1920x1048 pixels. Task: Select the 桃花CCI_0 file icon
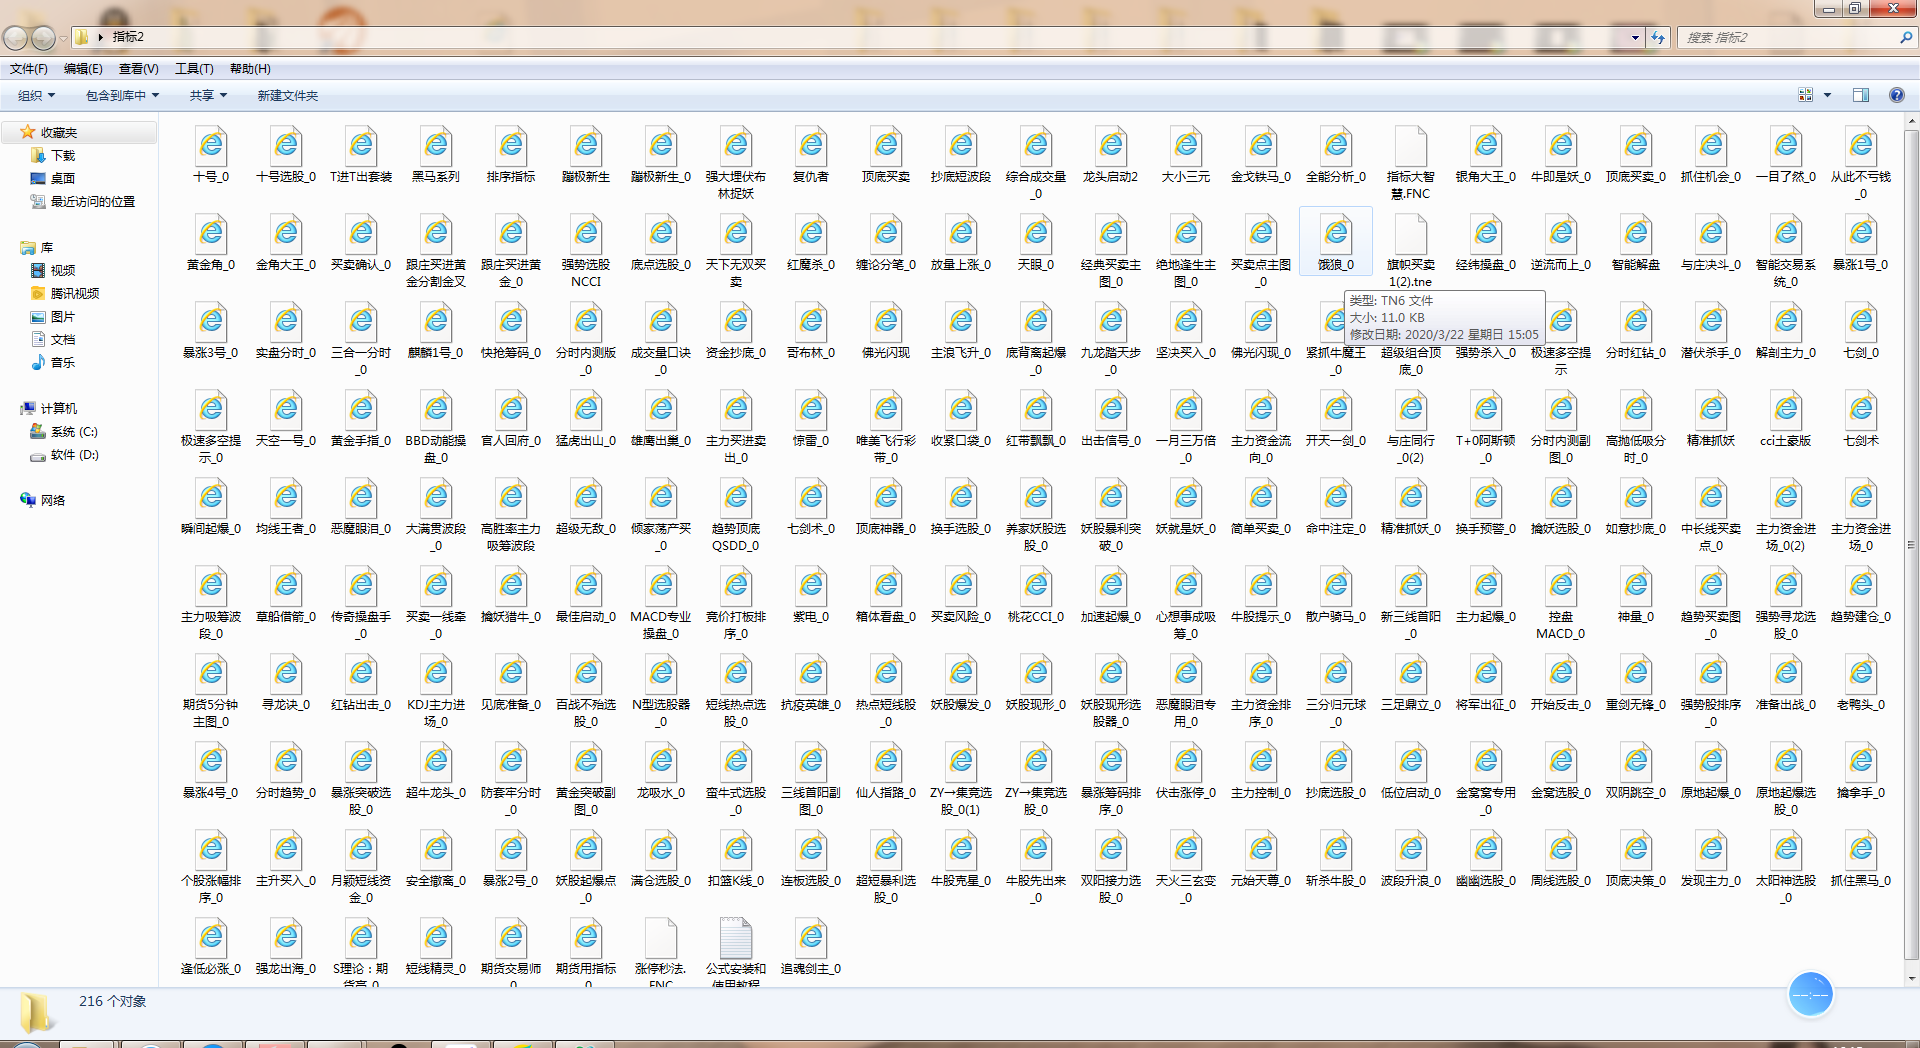click(x=1036, y=586)
